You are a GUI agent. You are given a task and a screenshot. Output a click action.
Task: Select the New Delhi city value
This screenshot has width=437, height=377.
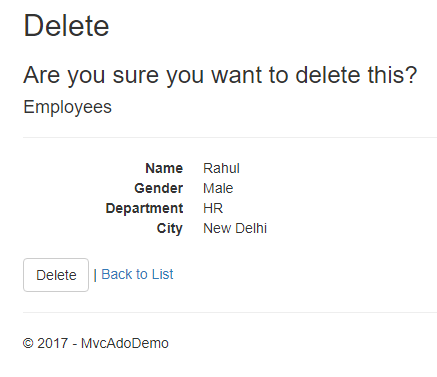click(x=235, y=228)
